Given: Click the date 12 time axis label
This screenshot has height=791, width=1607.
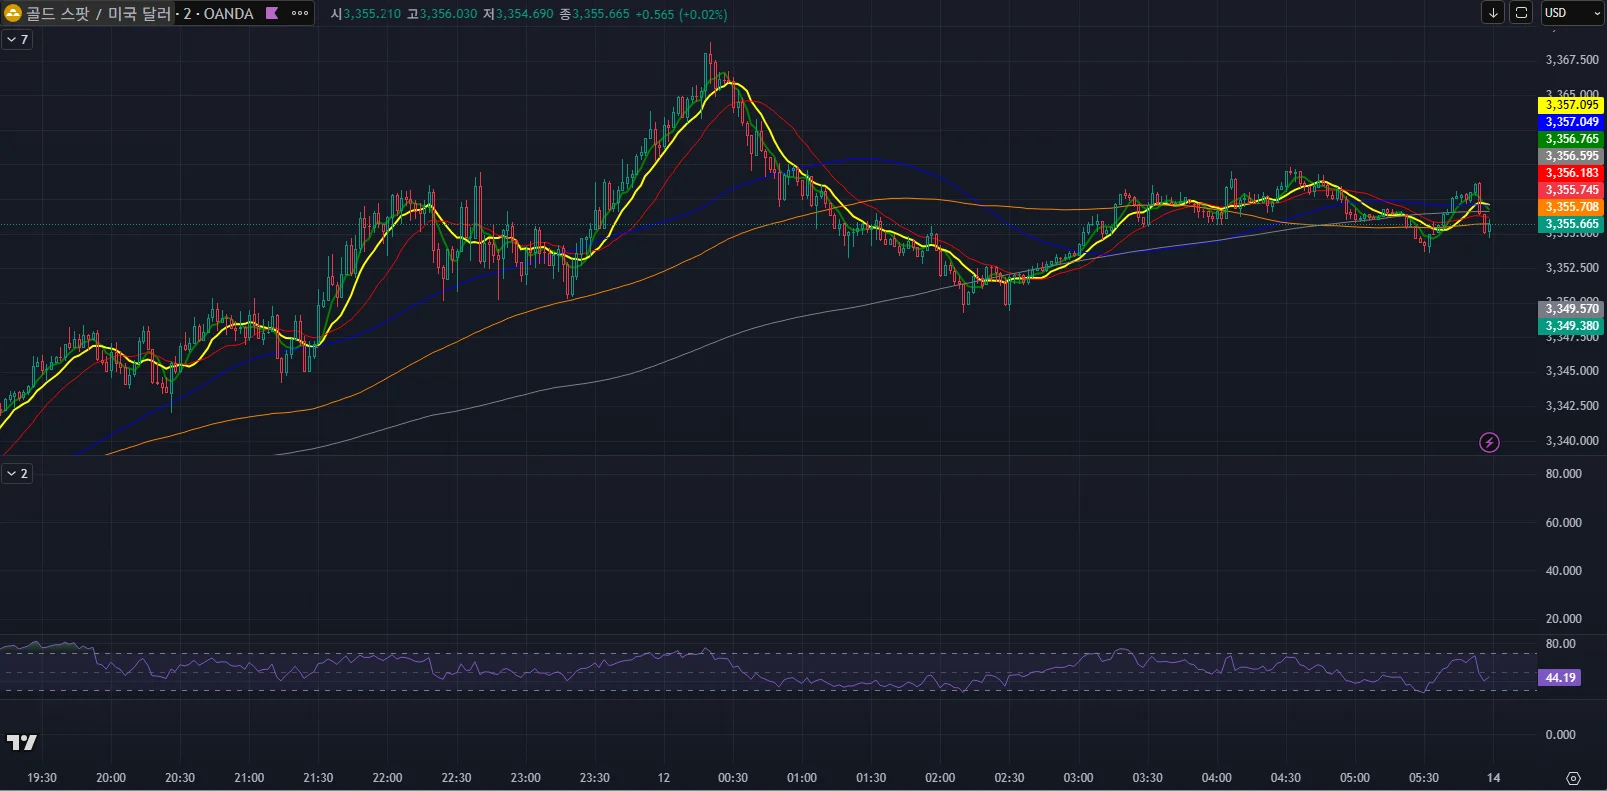Looking at the screenshot, I should tap(664, 778).
